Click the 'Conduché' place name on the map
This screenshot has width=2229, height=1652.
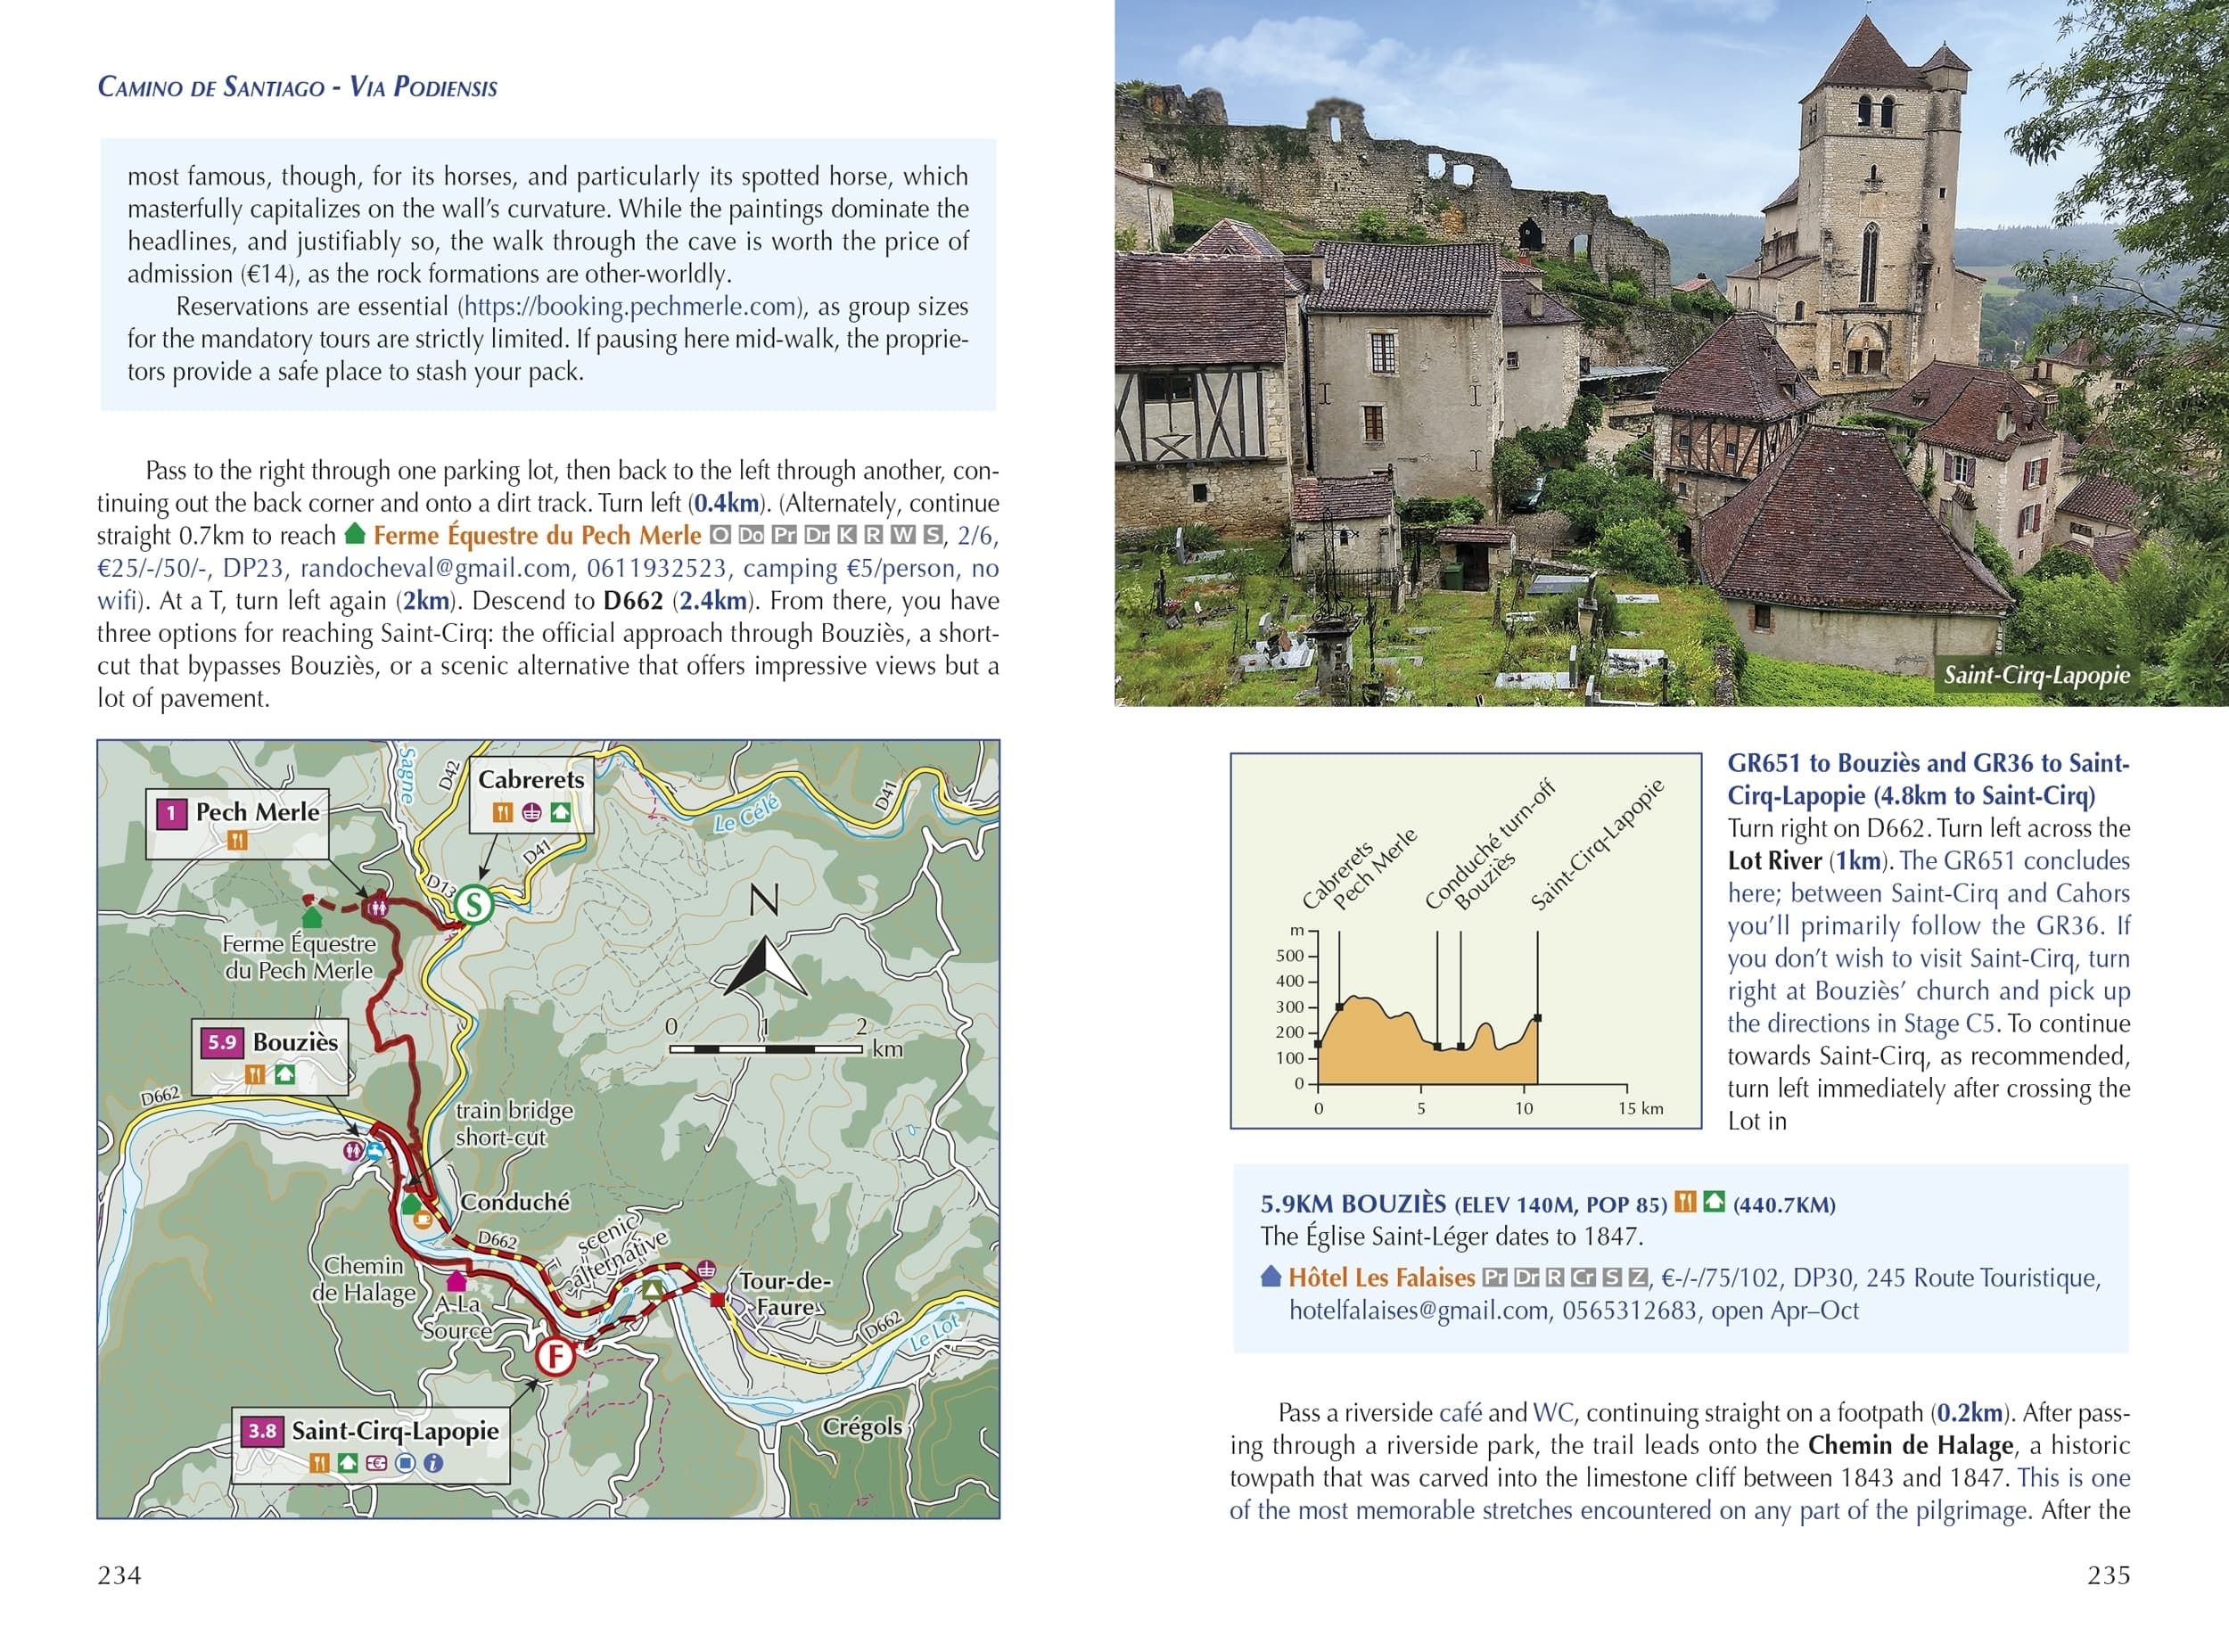(x=514, y=1202)
